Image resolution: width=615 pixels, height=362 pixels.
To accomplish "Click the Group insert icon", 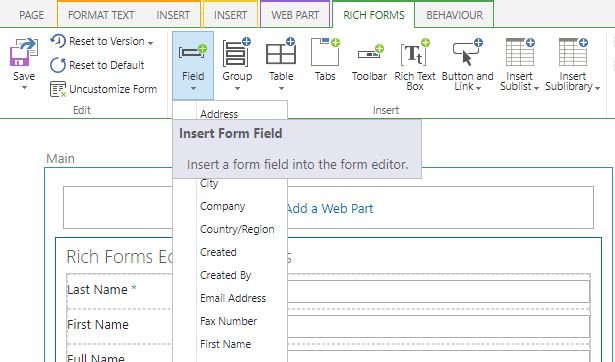I will pyautogui.click(x=237, y=52).
